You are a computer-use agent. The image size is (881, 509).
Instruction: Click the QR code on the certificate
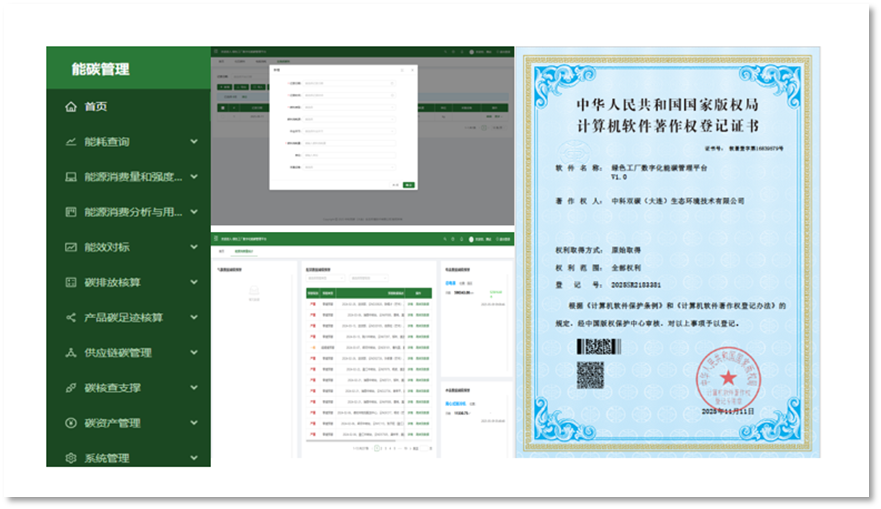(x=590, y=375)
